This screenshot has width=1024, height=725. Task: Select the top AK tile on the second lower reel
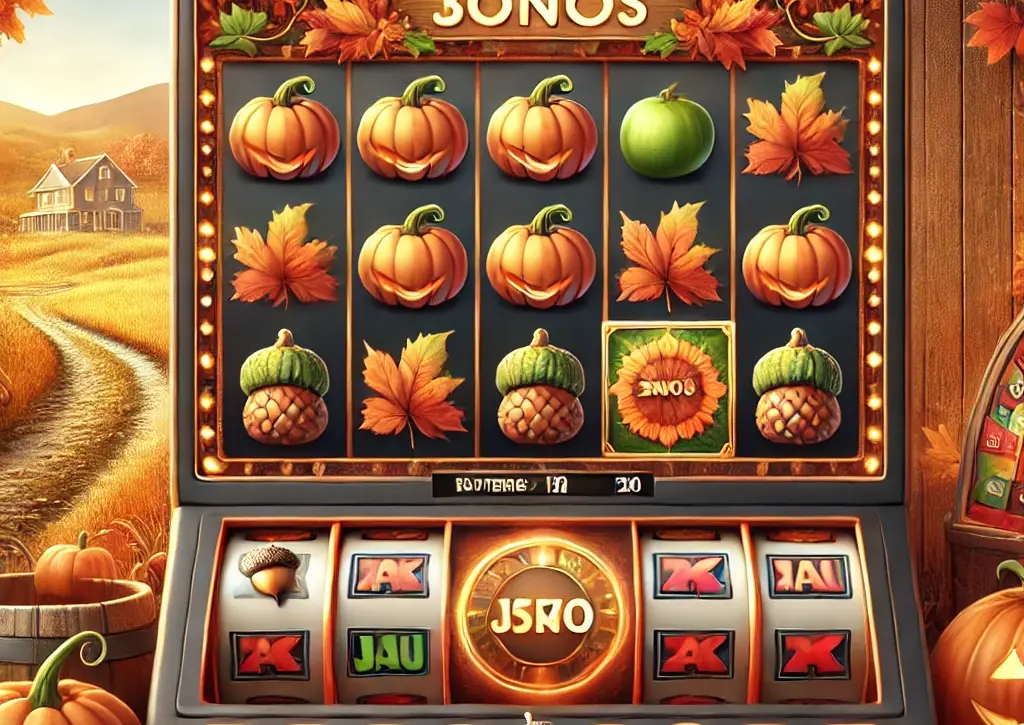point(389,575)
